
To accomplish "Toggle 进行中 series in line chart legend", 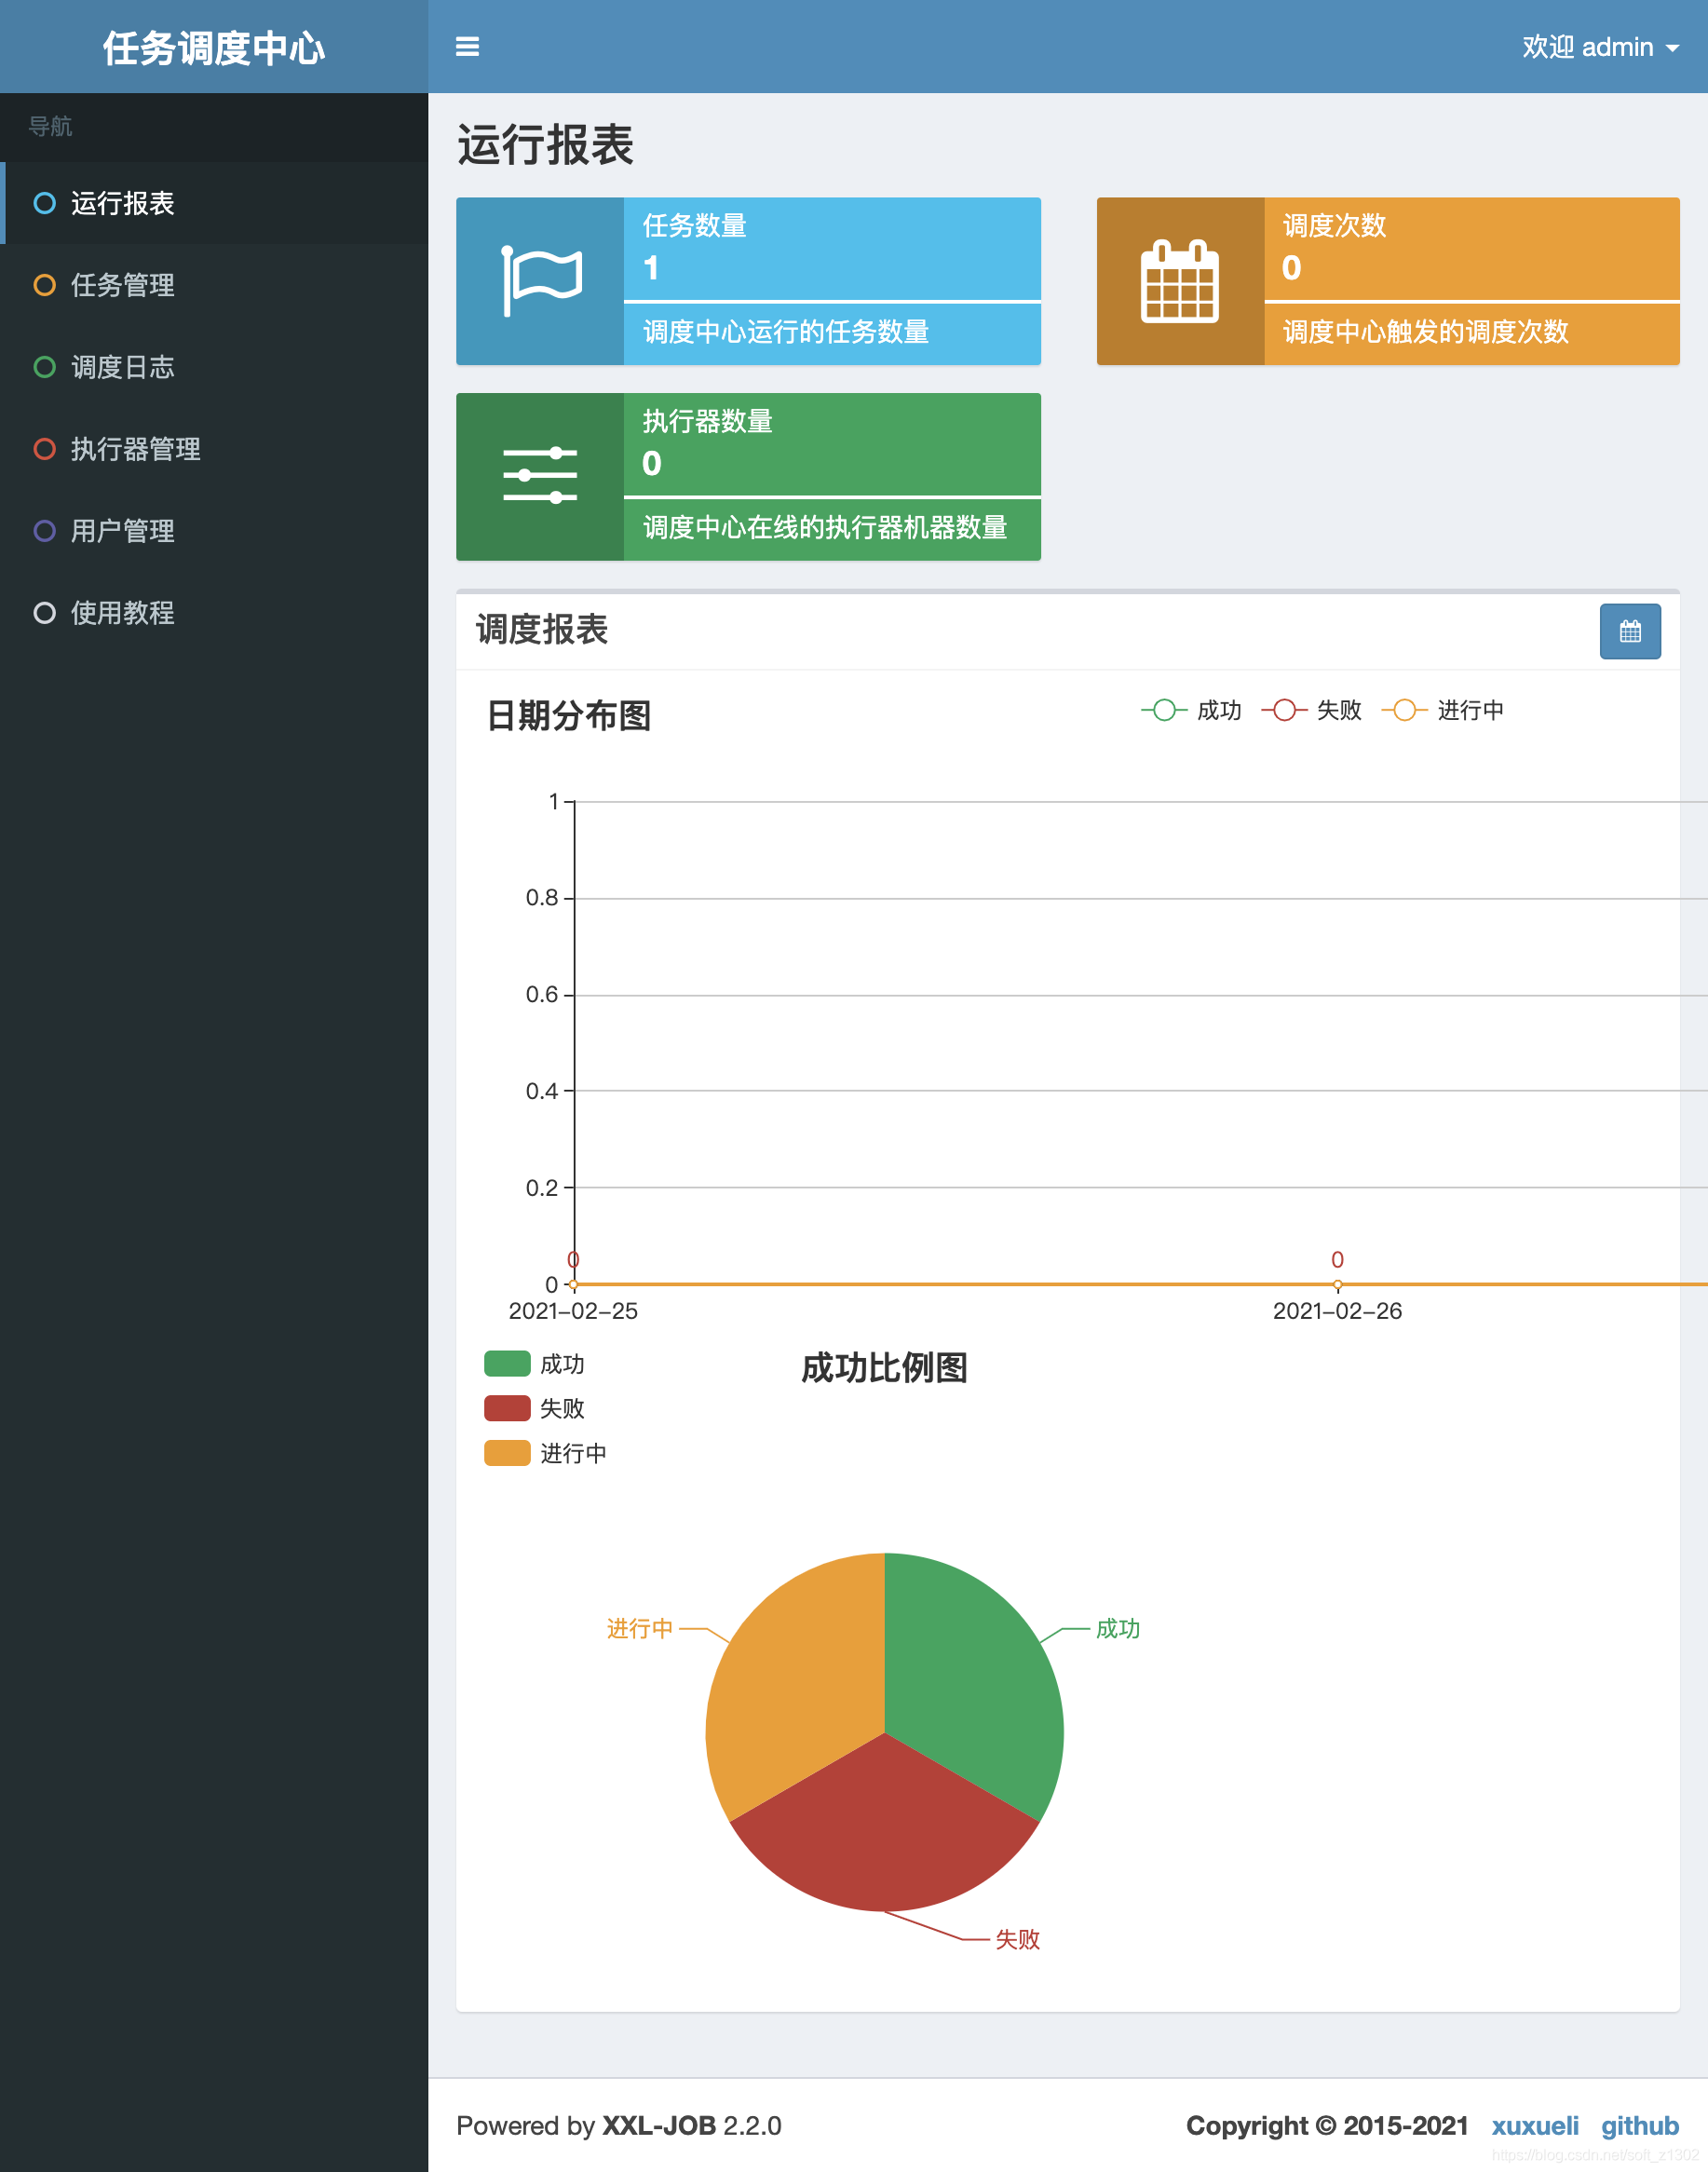I will pos(1442,710).
